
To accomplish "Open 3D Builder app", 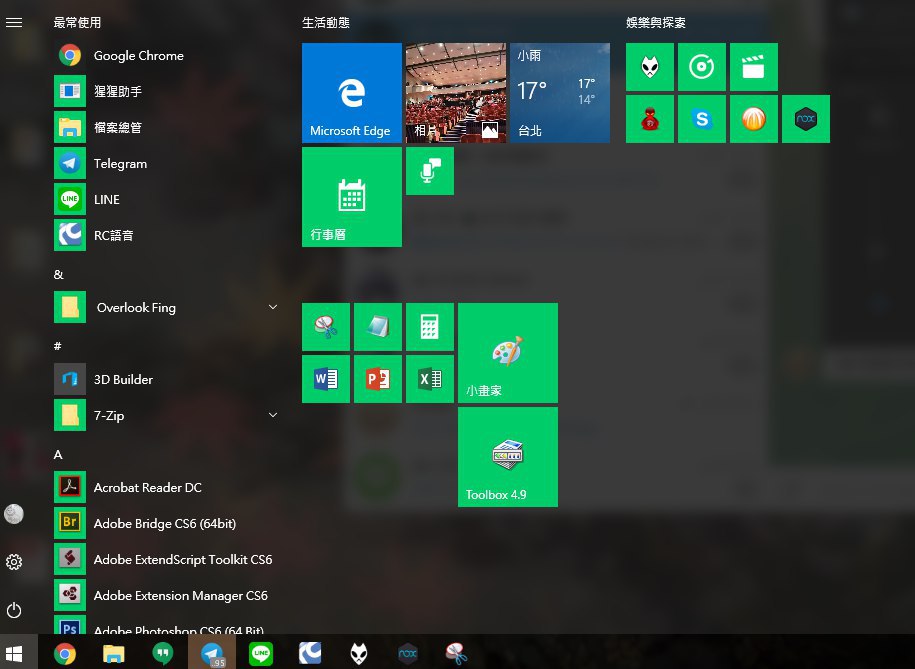I will (x=168, y=379).
